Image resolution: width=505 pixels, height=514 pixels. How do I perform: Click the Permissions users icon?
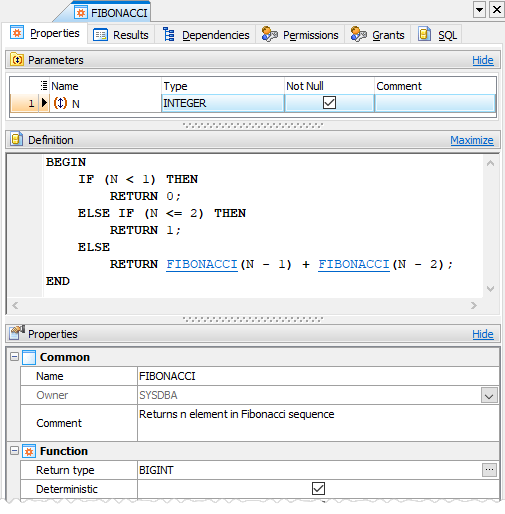269,34
